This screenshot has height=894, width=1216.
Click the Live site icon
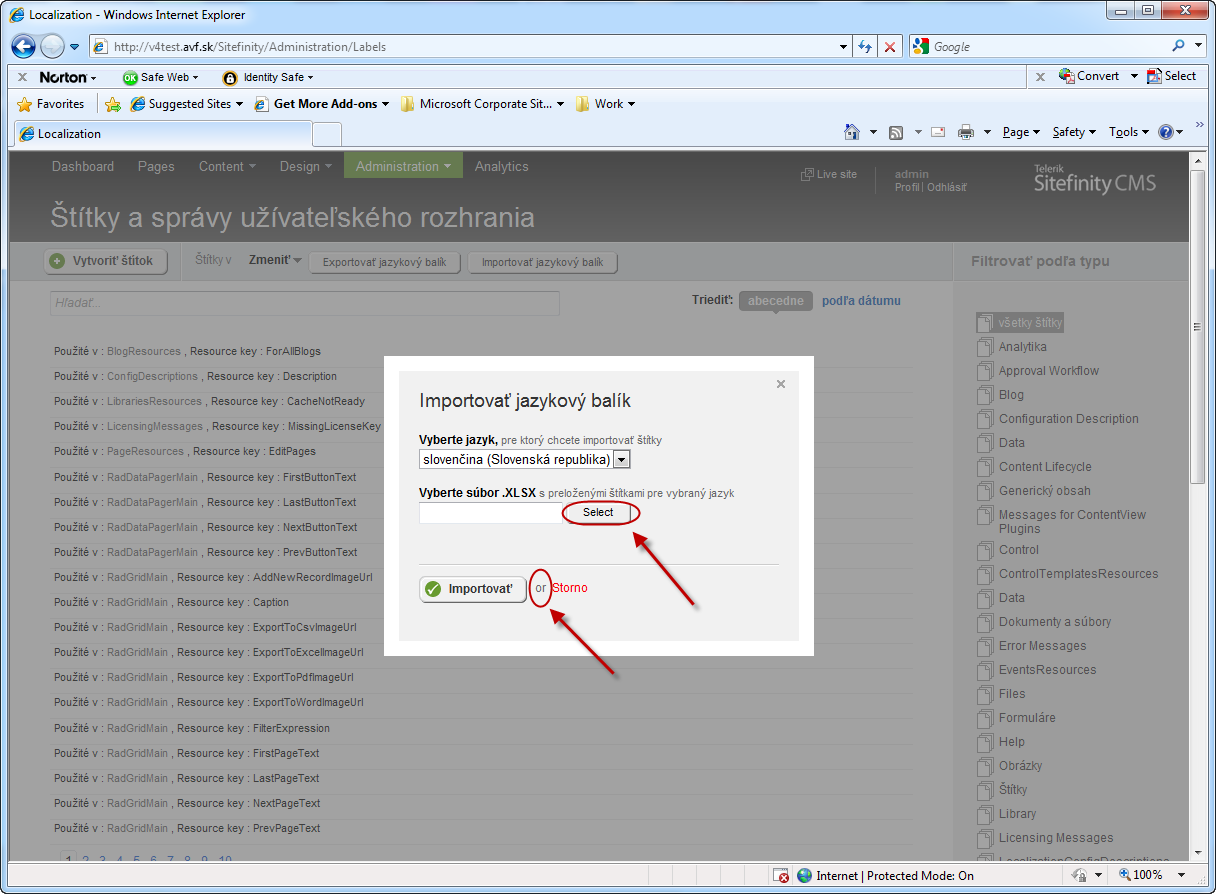(x=807, y=175)
